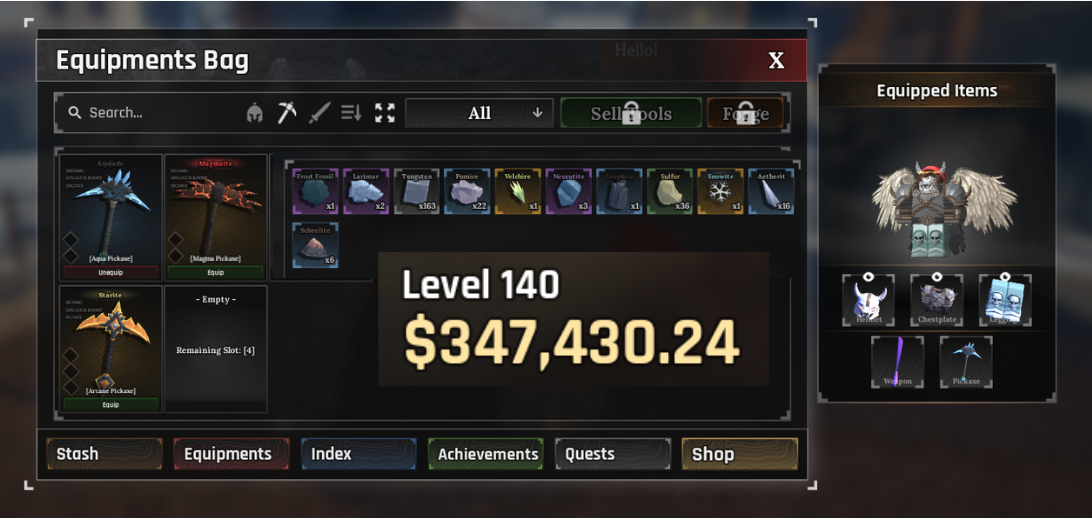Image resolution: width=1092 pixels, height=518 pixels.
Task: Unequip the Aqua Pickaxe
Action: (x=111, y=272)
